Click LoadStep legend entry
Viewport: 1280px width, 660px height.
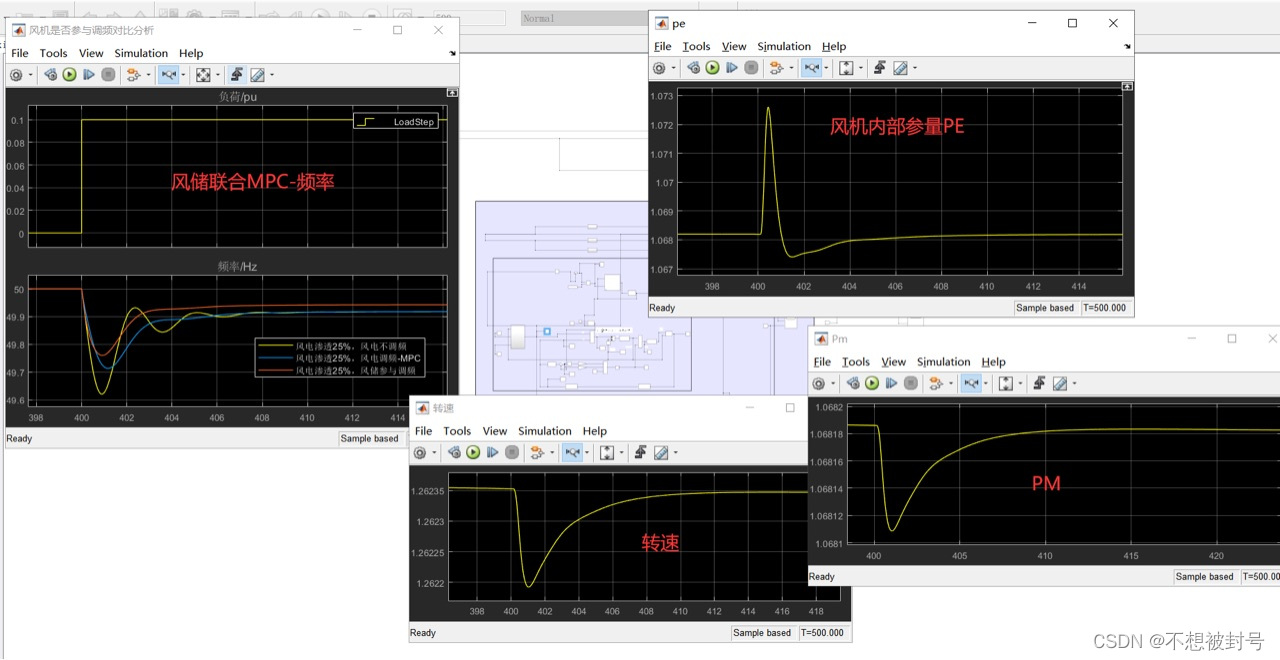pos(396,121)
